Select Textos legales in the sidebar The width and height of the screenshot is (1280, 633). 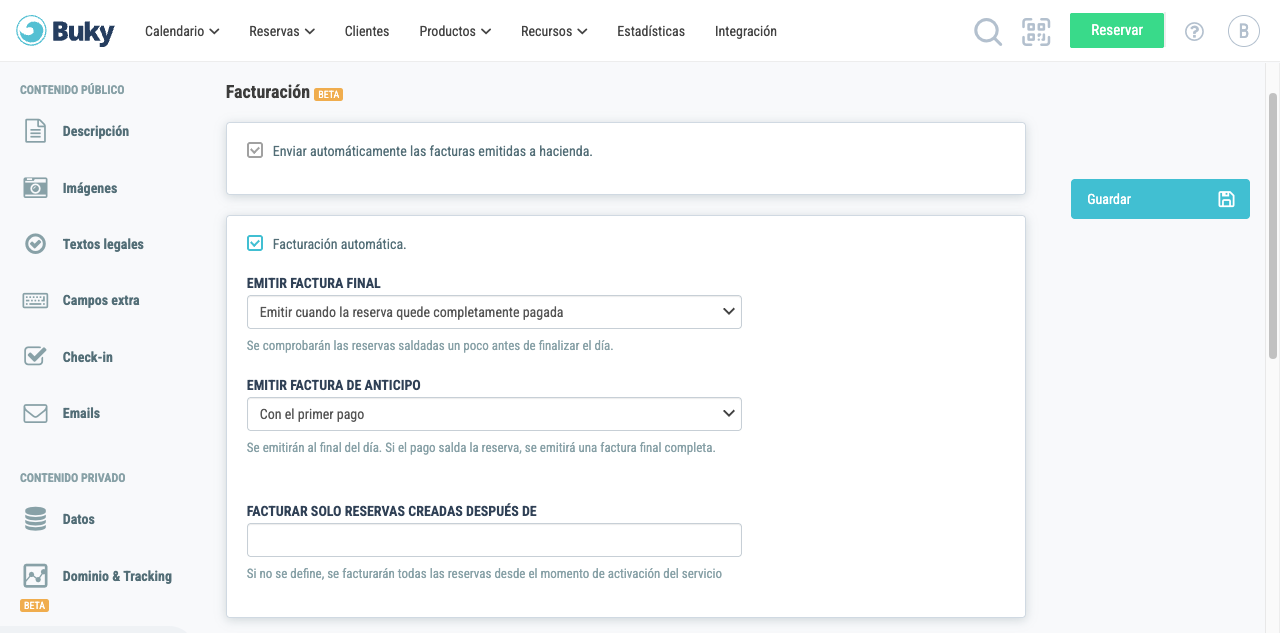click(103, 244)
